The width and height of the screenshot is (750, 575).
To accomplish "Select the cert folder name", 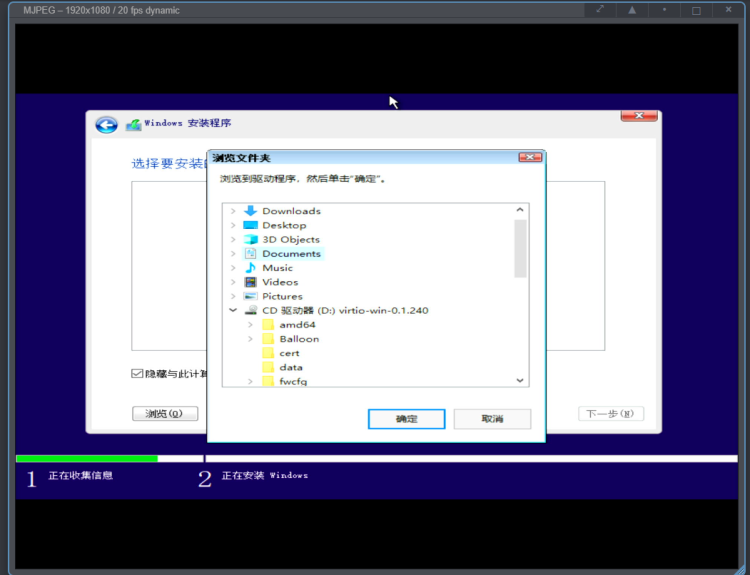I will point(289,353).
